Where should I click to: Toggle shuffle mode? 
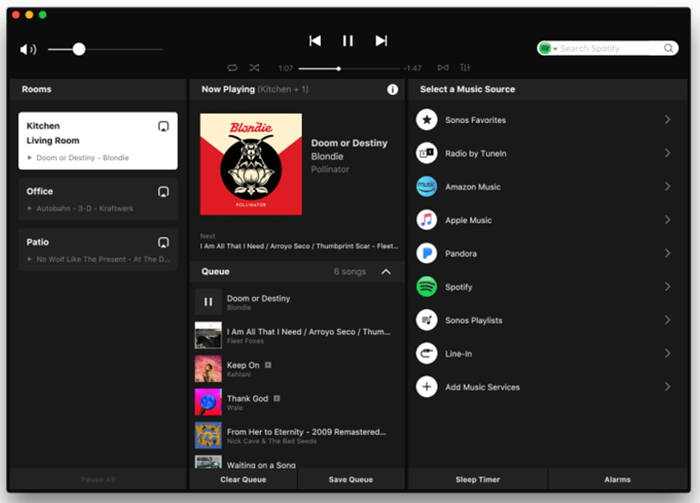coord(254,68)
